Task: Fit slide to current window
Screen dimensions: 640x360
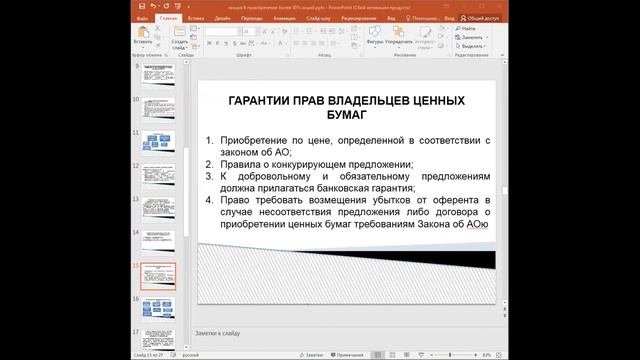Action: pos(499,355)
